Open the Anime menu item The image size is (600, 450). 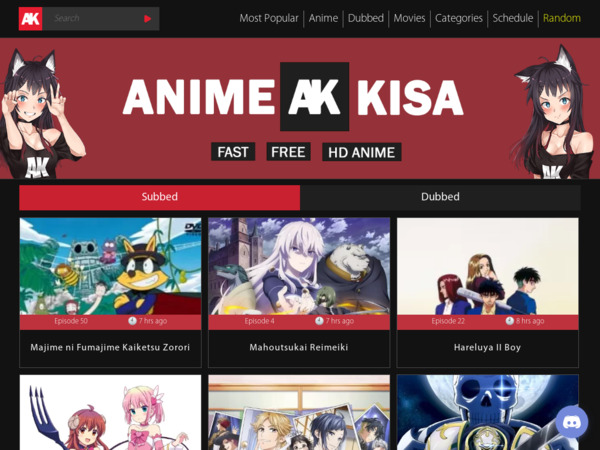[x=323, y=18]
